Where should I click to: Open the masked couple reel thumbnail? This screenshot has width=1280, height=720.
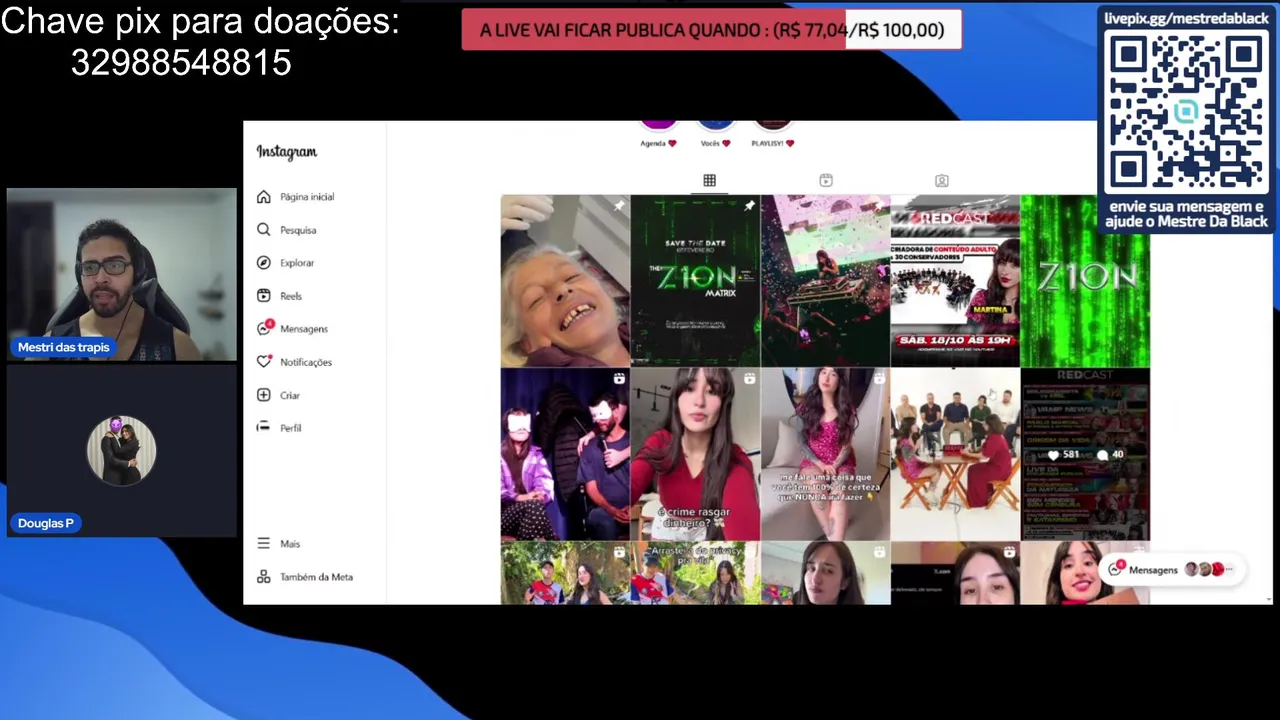(565, 454)
